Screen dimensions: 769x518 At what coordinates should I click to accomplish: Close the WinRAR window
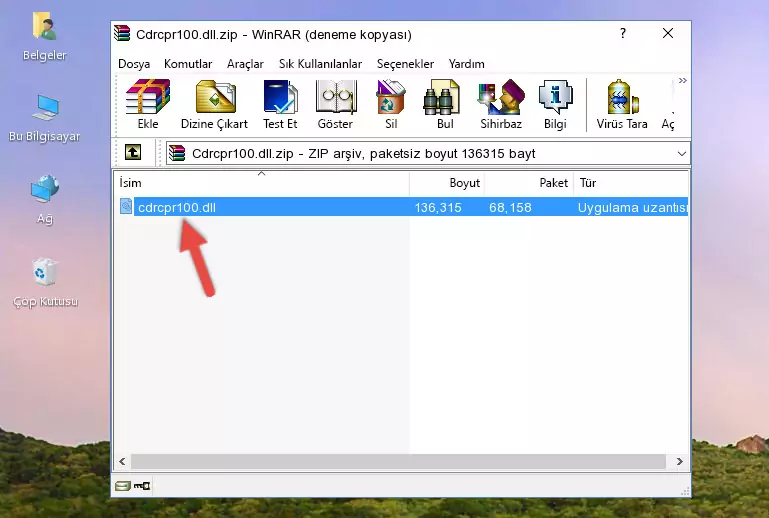coord(667,33)
